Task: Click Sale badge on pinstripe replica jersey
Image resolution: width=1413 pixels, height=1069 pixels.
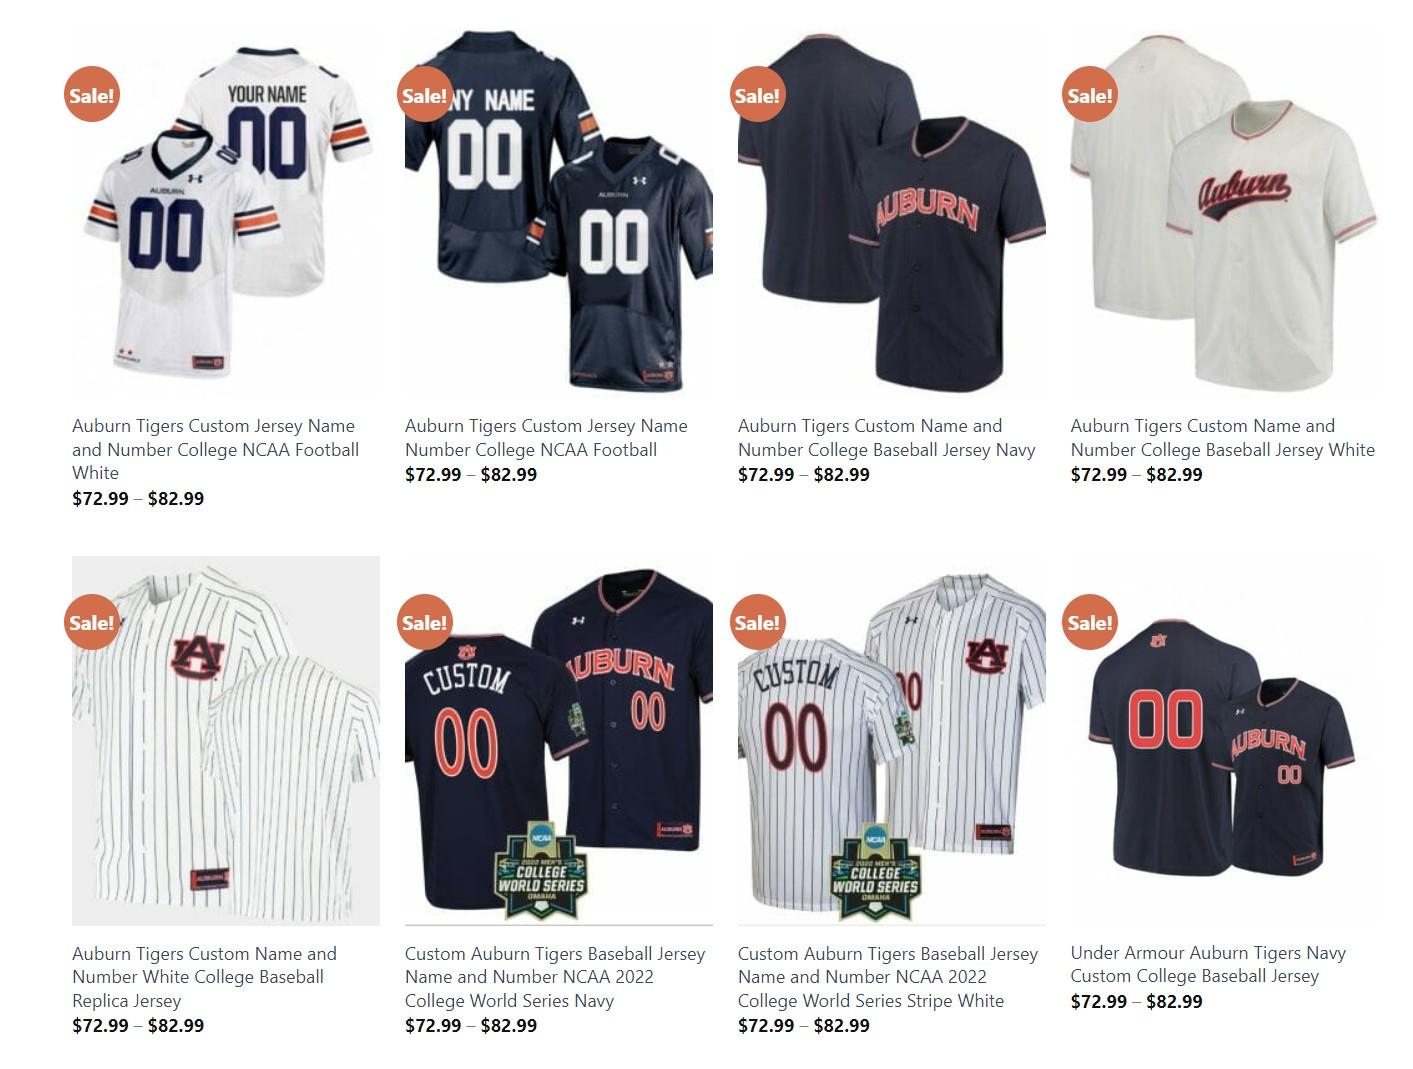Action: (92, 622)
